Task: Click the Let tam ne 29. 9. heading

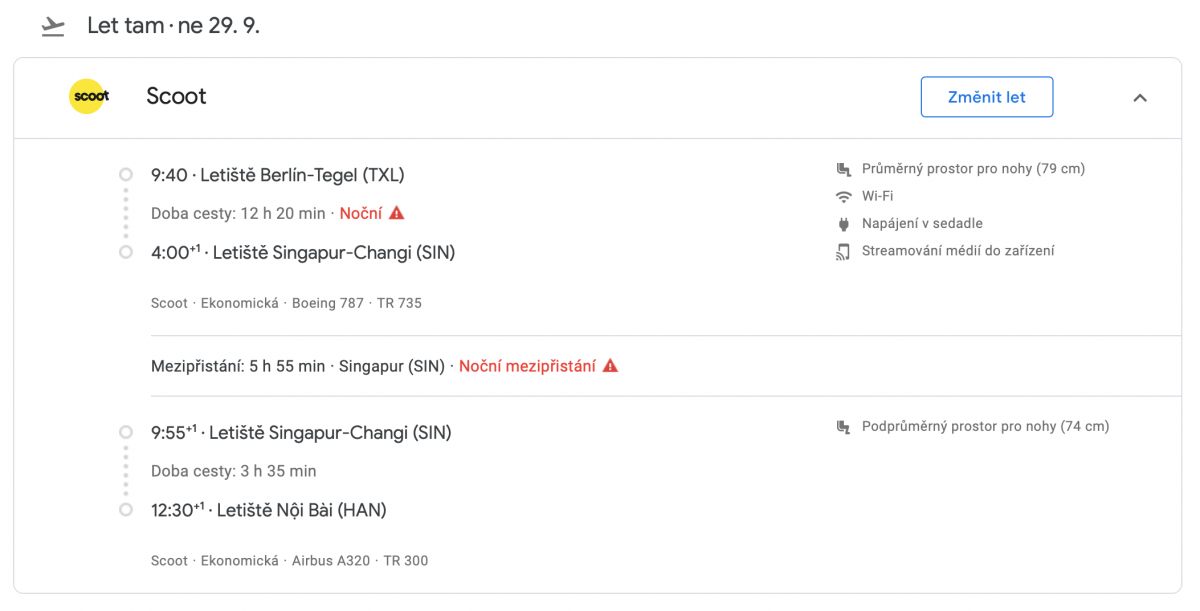Action: pos(173,26)
